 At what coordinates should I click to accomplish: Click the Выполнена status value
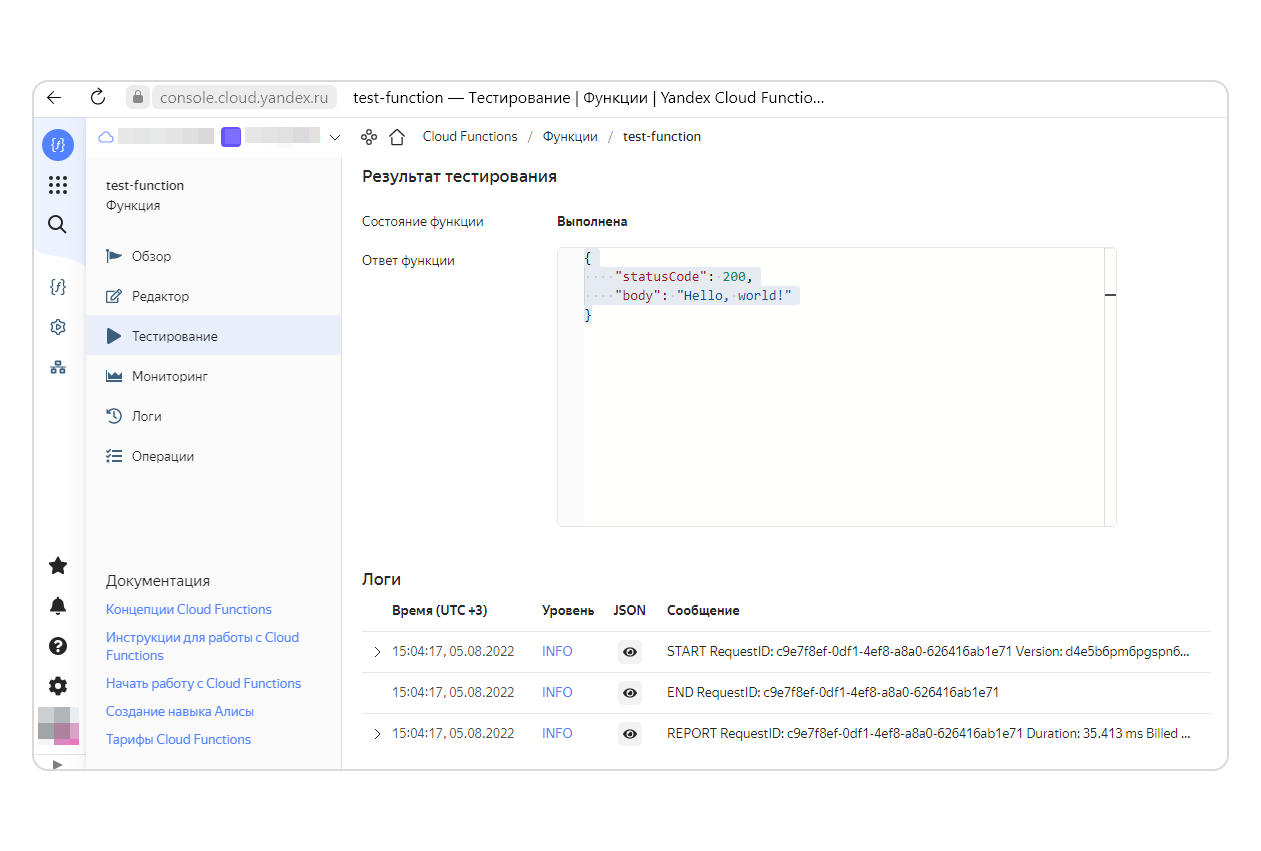(x=592, y=221)
